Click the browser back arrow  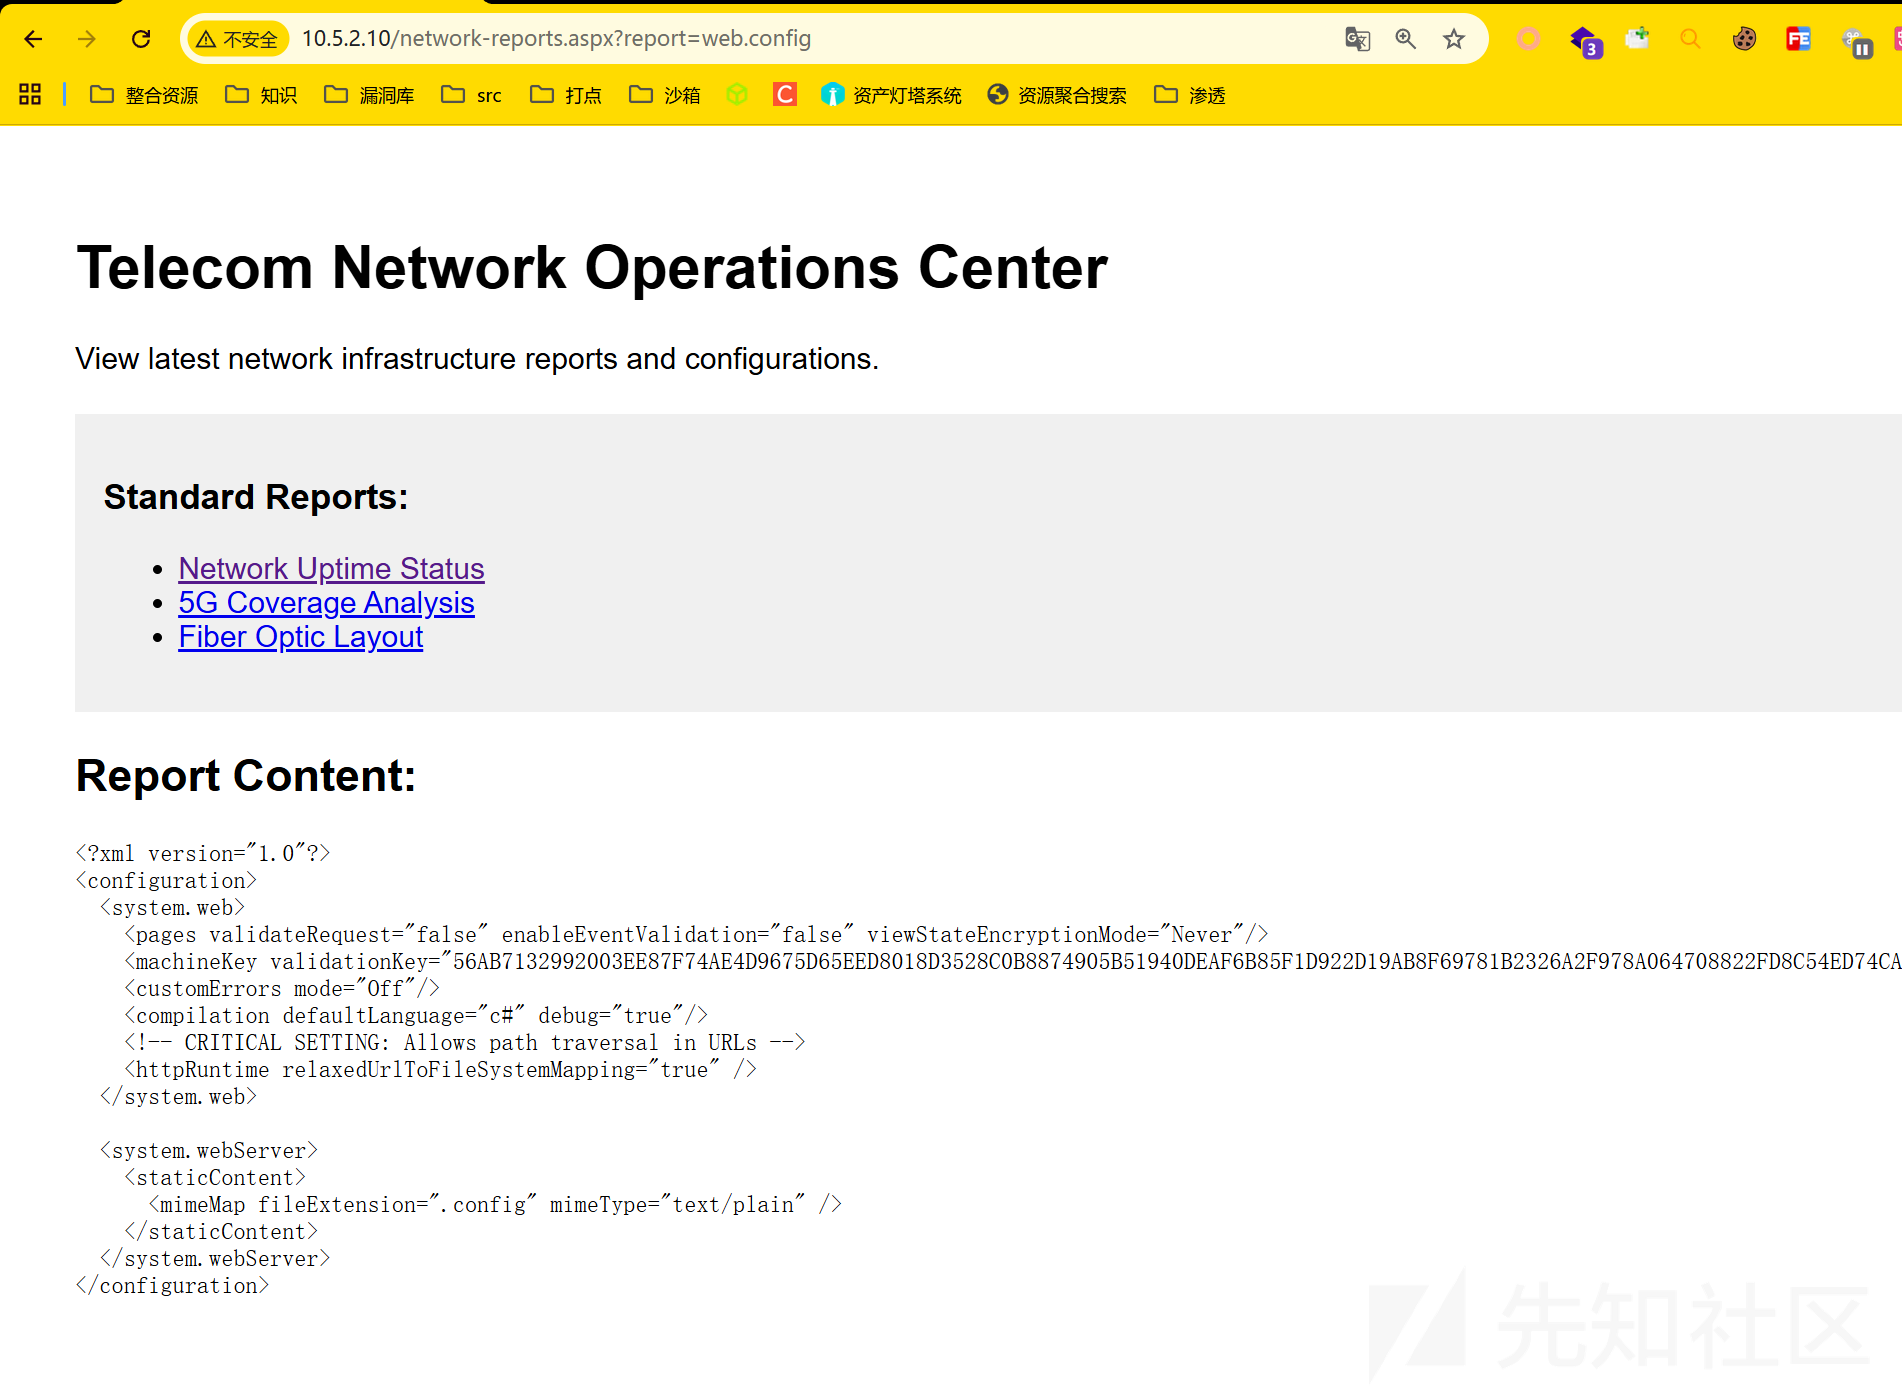click(33, 39)
